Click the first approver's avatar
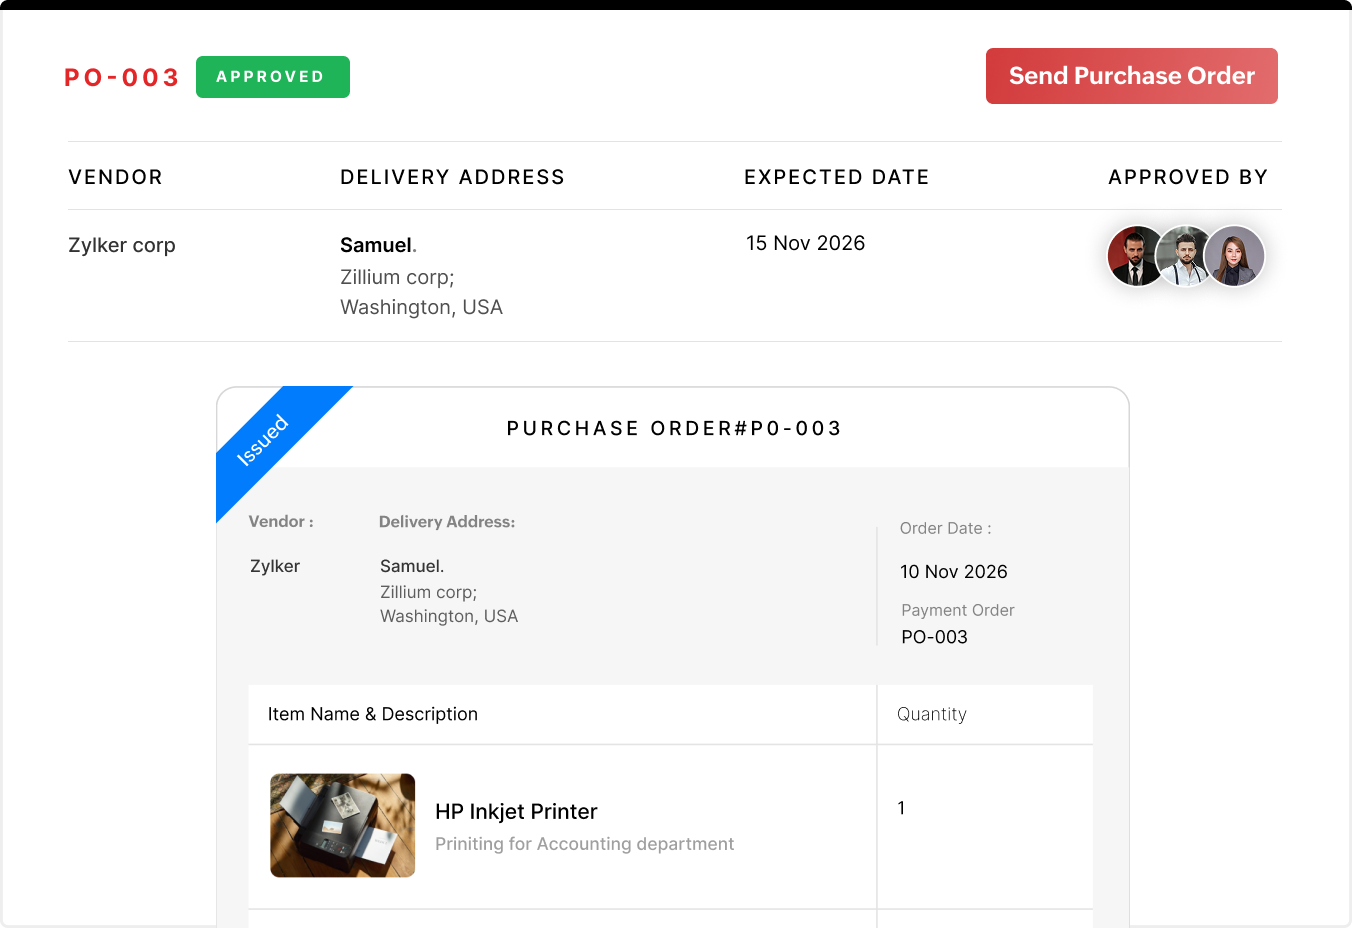1352x928 pixels. (1136, 256)
